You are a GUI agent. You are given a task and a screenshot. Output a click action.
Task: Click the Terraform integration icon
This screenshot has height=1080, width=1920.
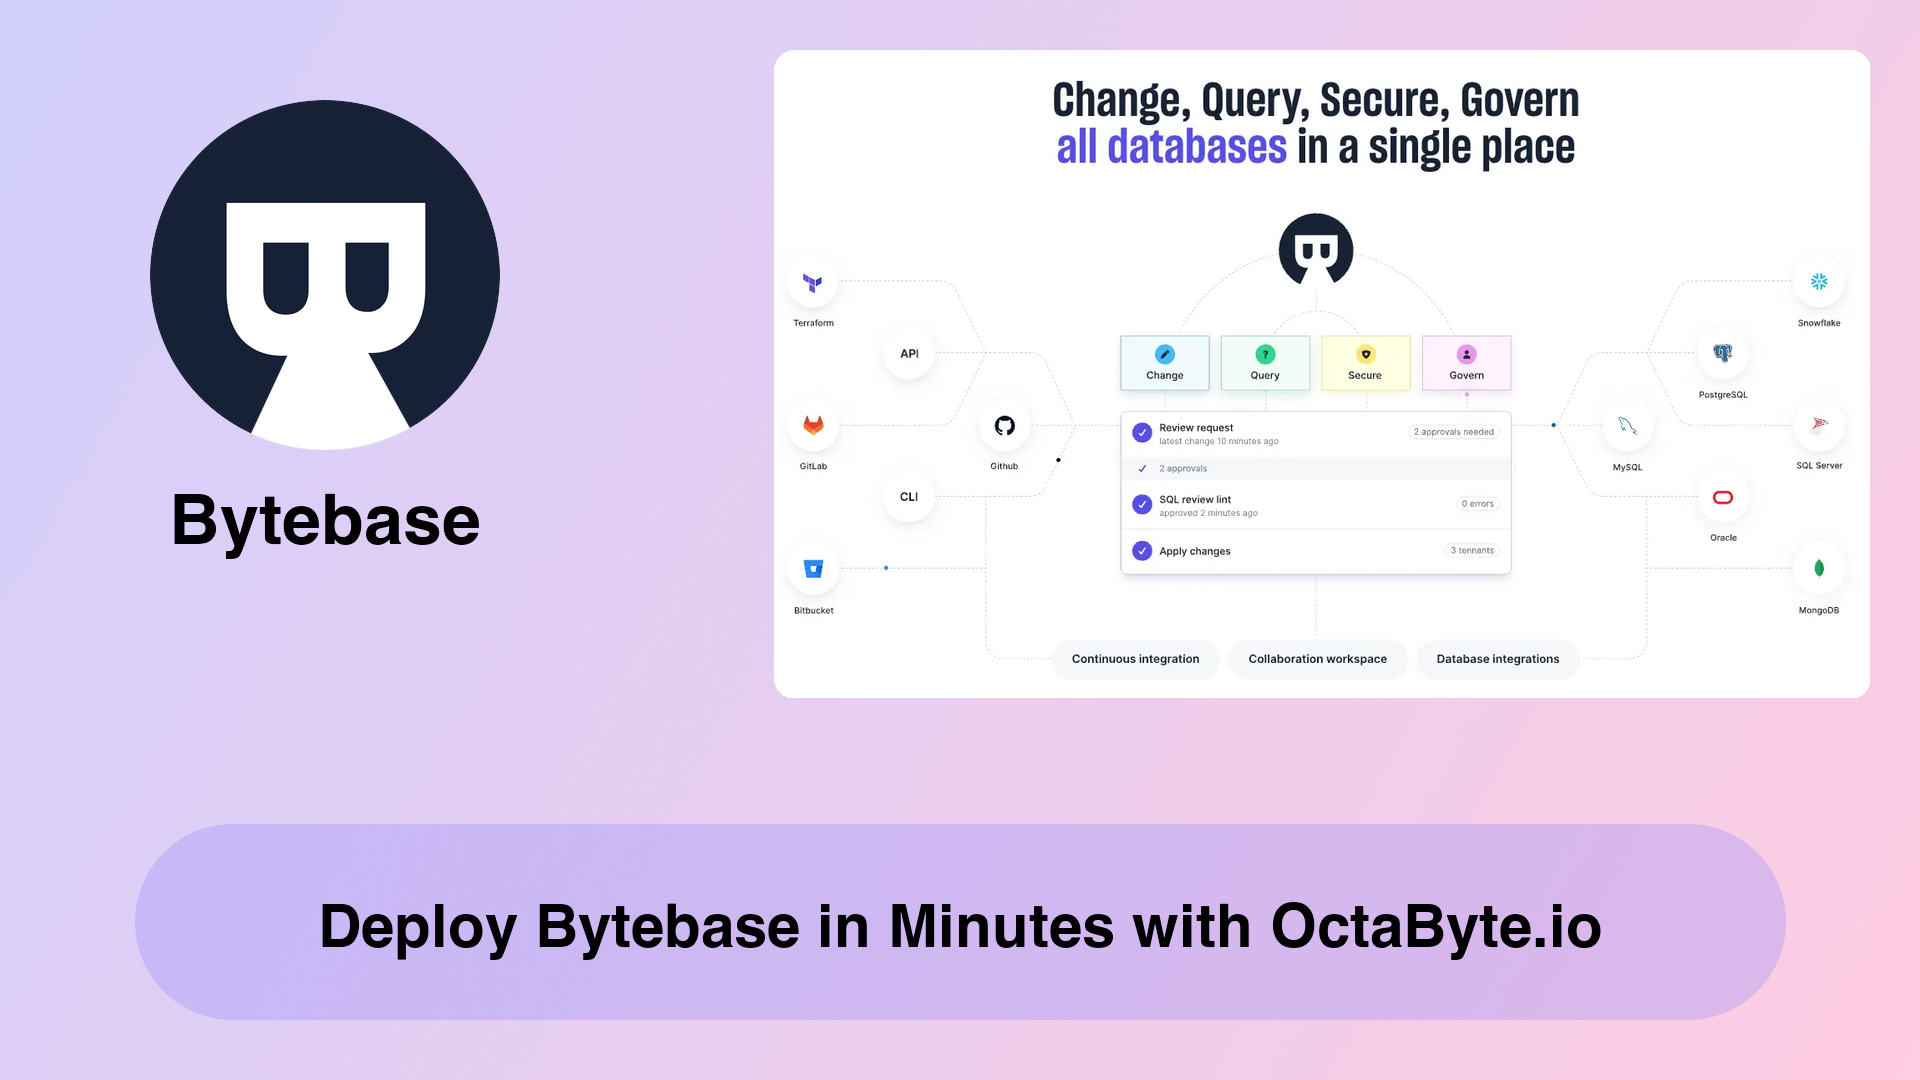pyautogui.click(x=812, y=282)
